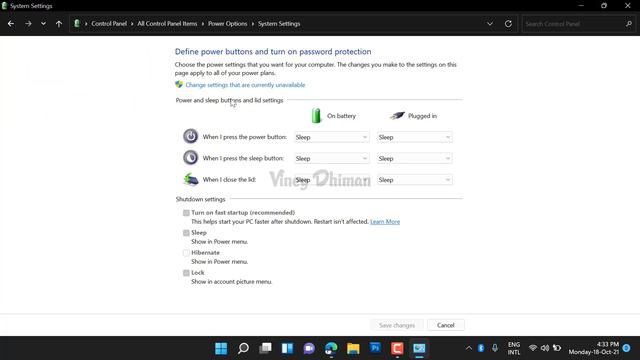Open the red Camtasia taskbar icon
The image size is (640, 360).
[397, 348]
